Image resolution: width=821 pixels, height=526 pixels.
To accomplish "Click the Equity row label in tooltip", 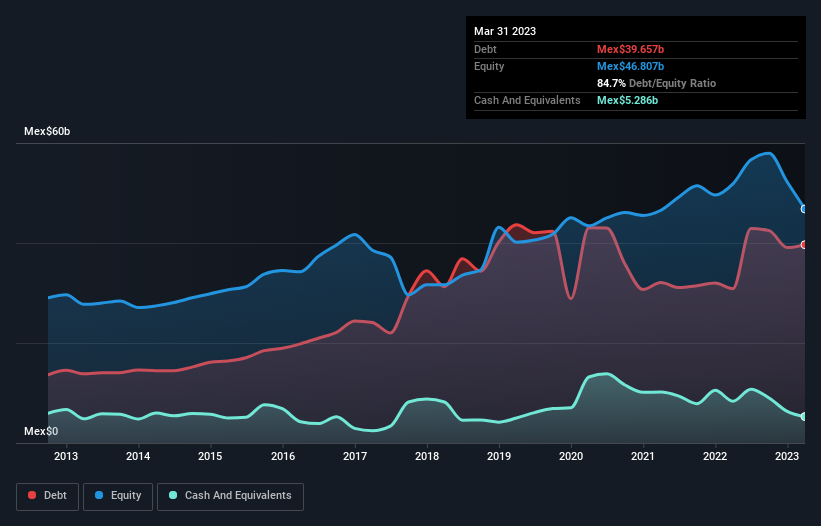I will [489, 66].
